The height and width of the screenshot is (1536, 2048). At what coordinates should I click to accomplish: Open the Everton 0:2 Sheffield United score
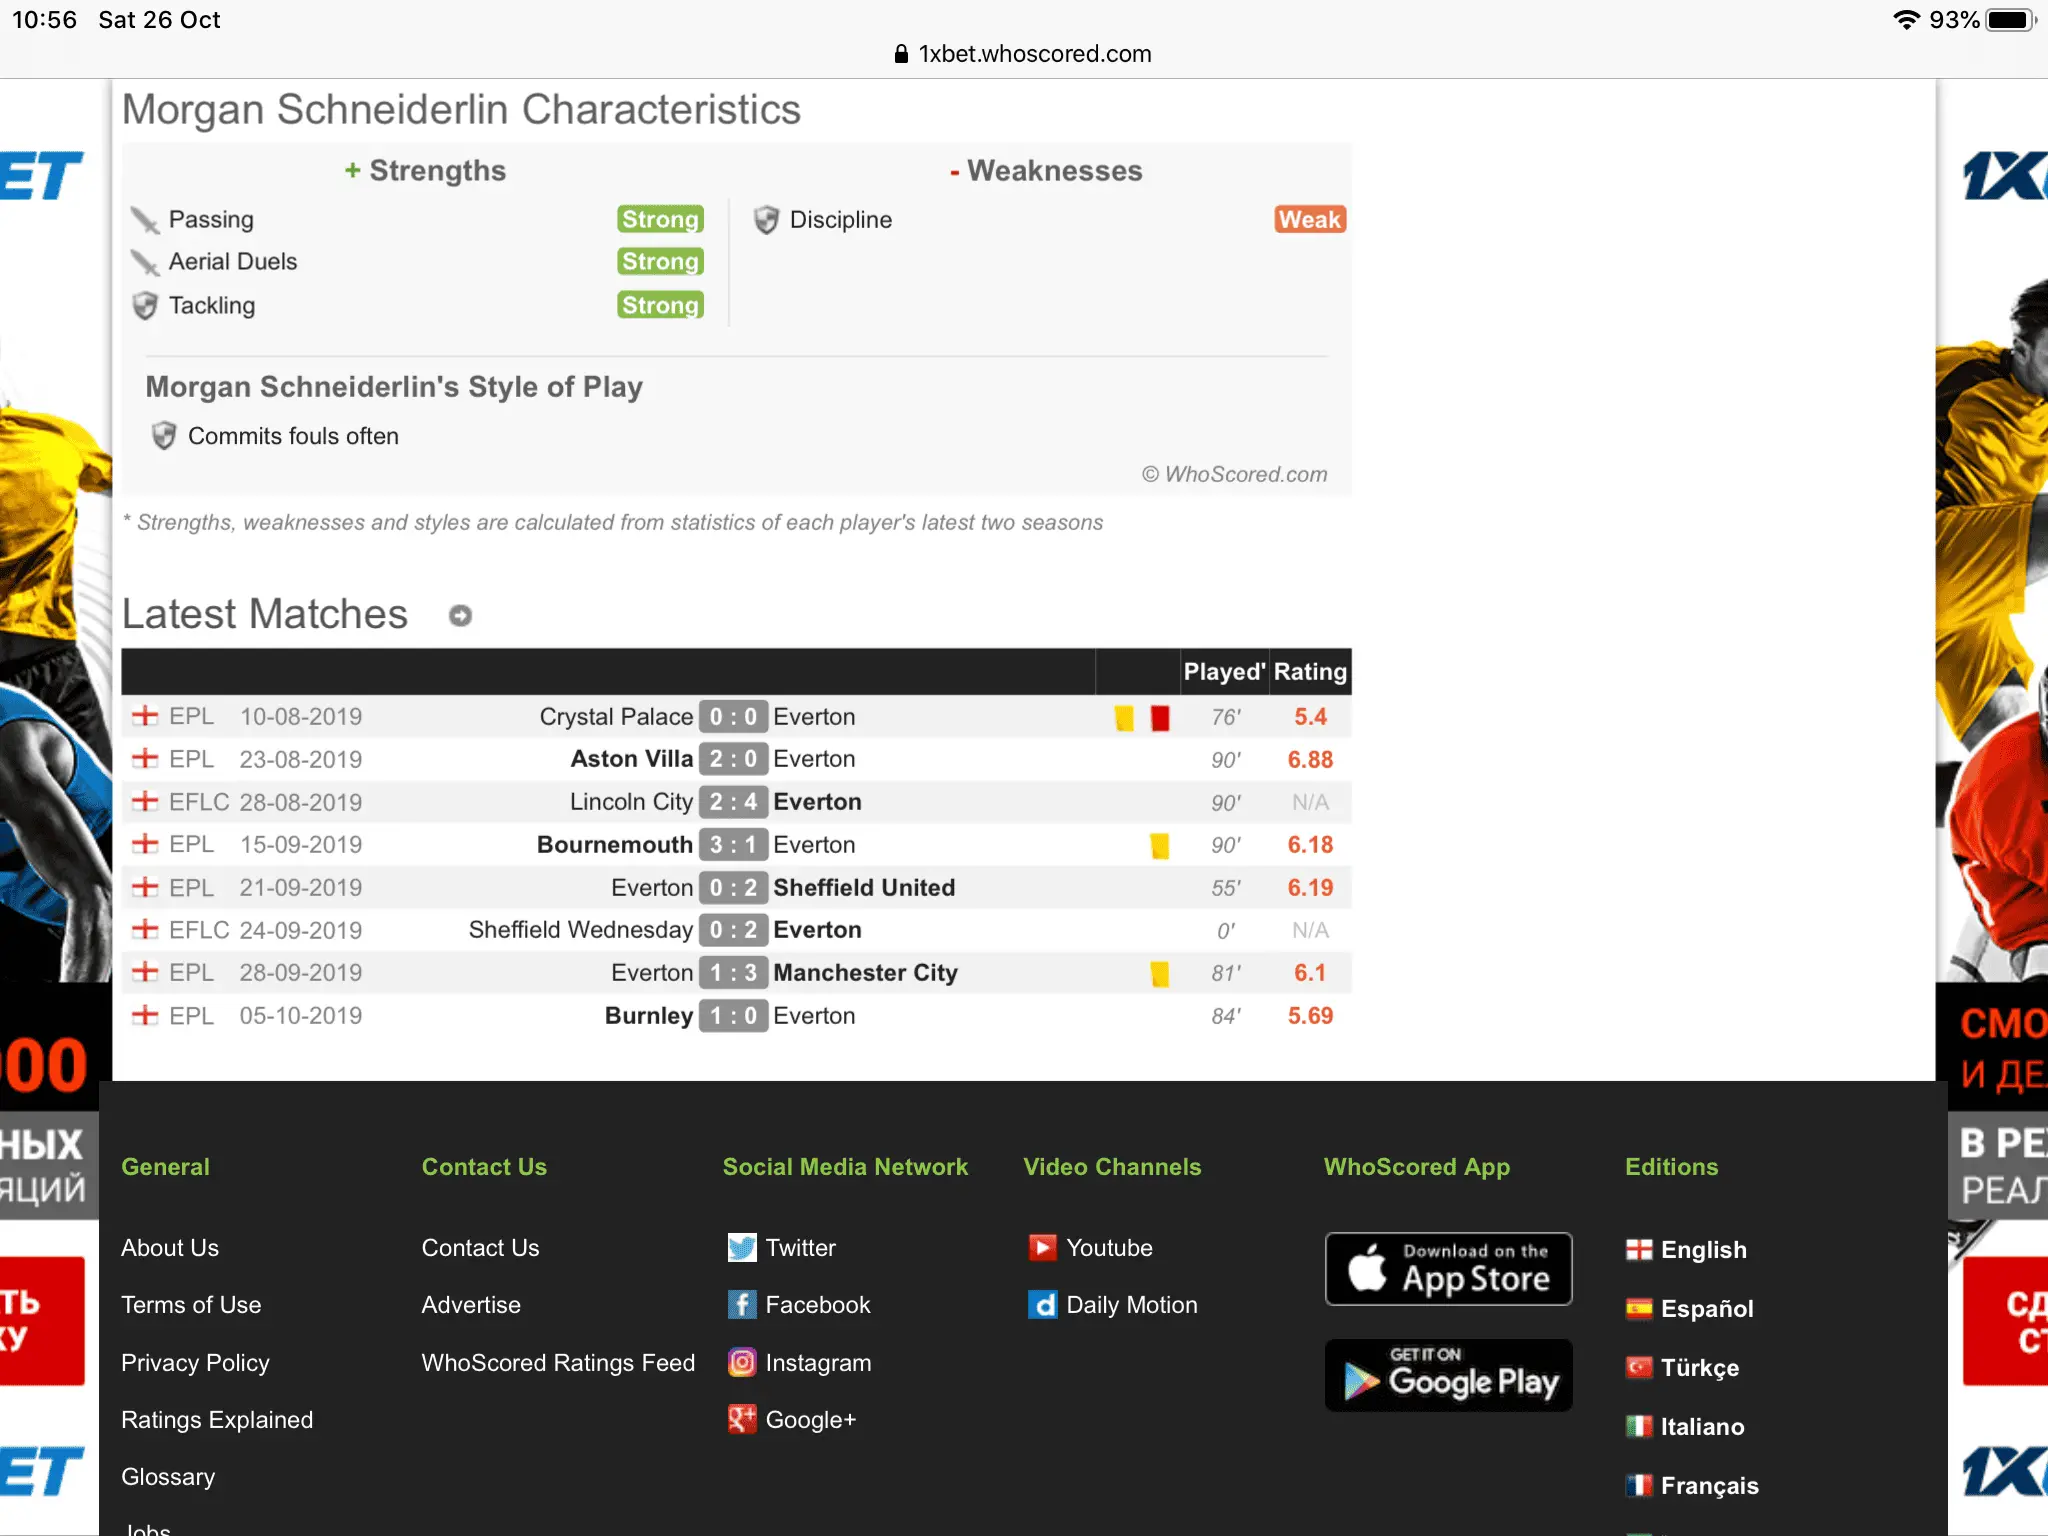click(x=733, y=888)
